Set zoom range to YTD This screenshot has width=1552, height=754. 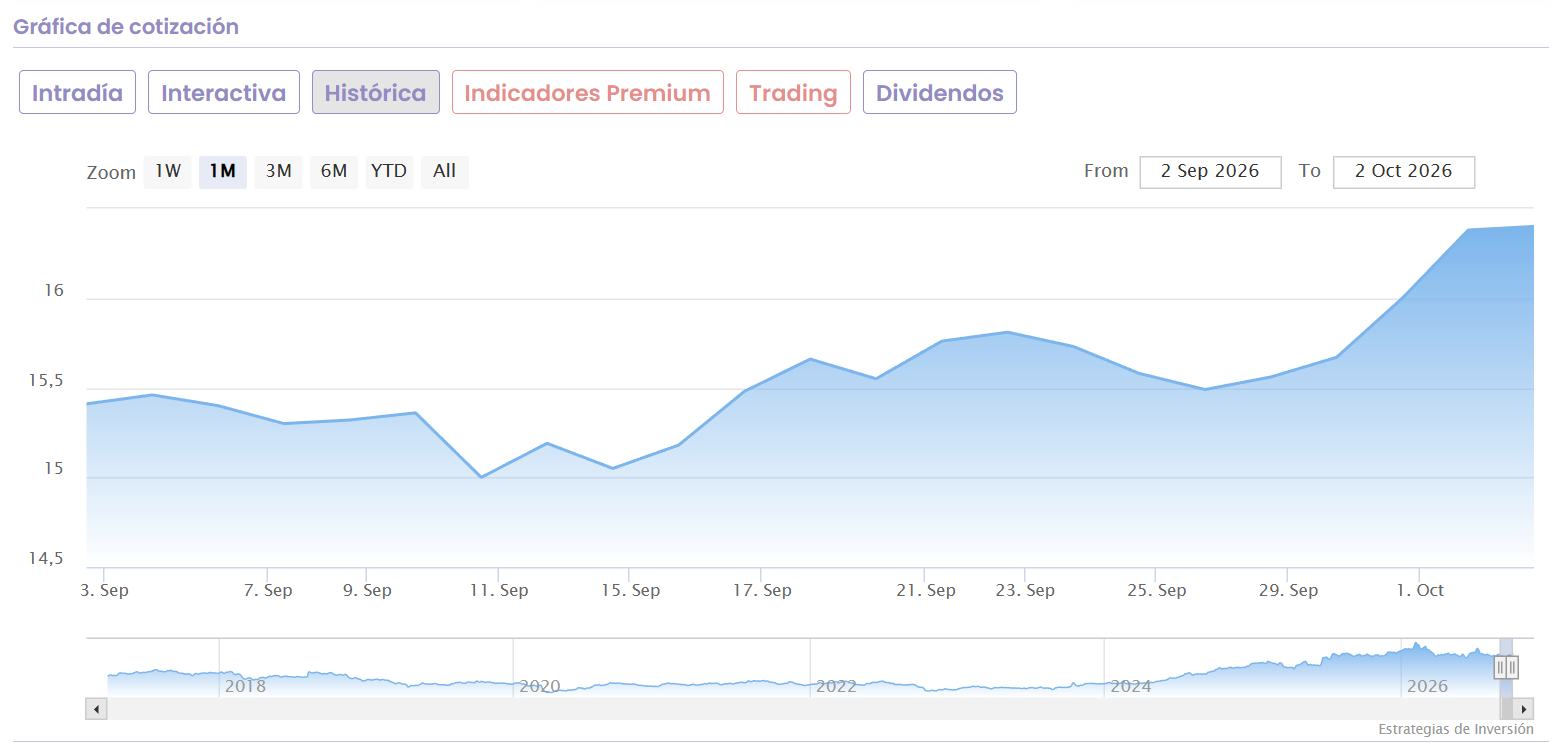(389, 171)
